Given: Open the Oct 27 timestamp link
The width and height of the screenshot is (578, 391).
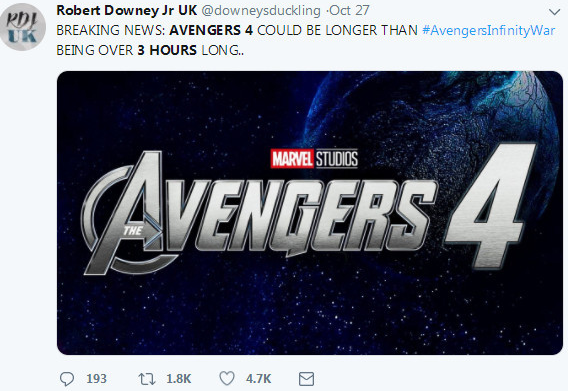Looking at the screenshot, I should click(x=349, y=10).
